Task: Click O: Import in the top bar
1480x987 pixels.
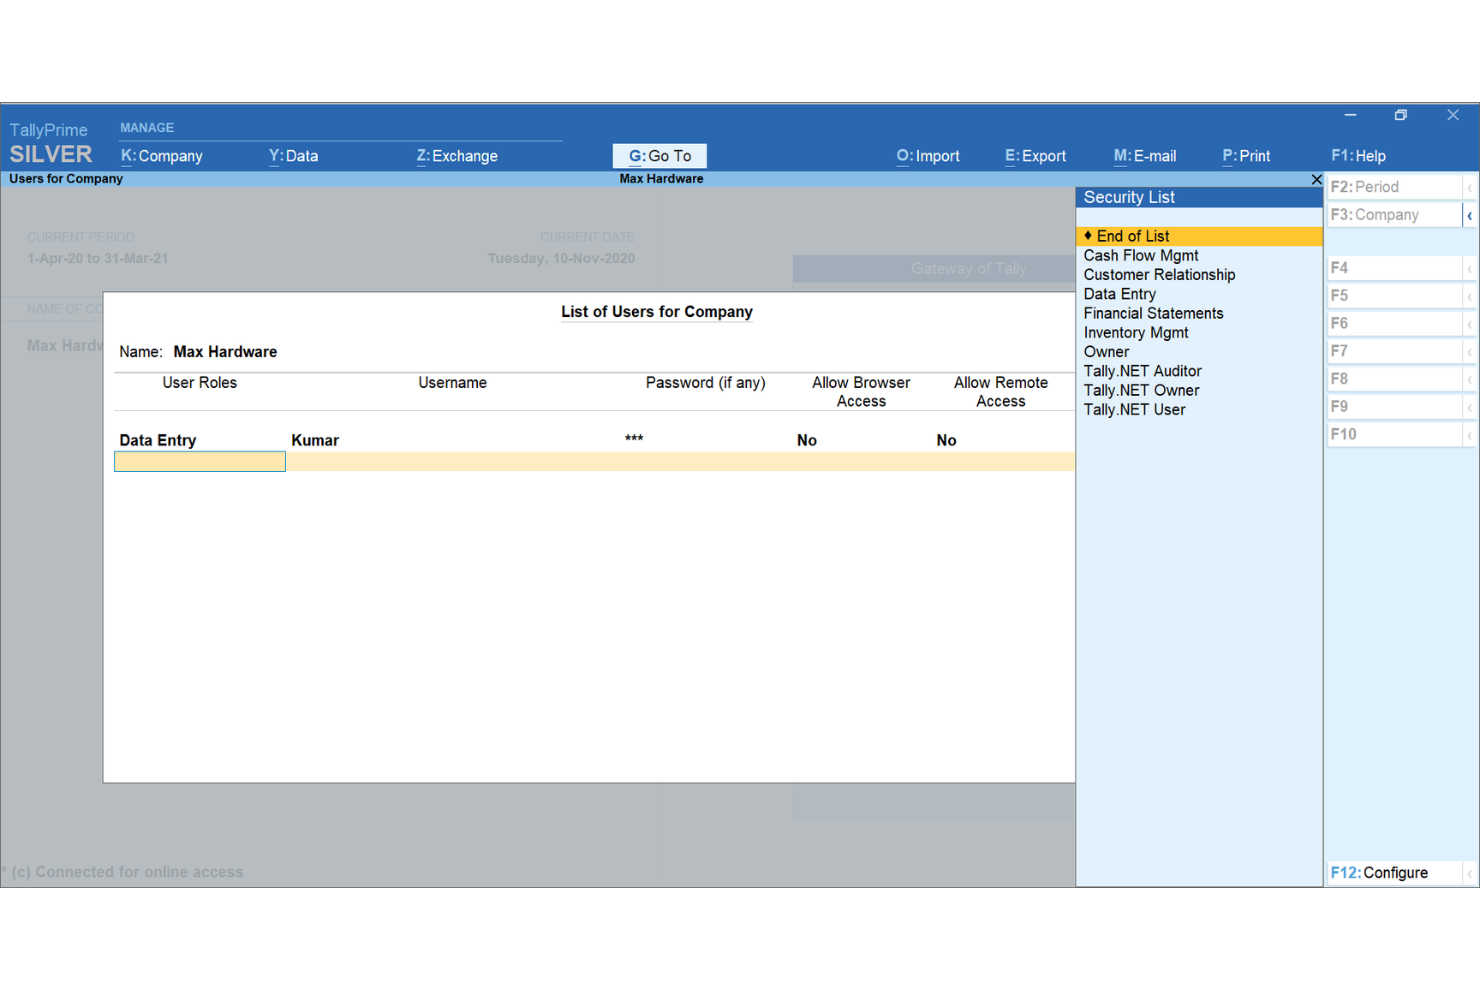Action: [x=927, y=156]
